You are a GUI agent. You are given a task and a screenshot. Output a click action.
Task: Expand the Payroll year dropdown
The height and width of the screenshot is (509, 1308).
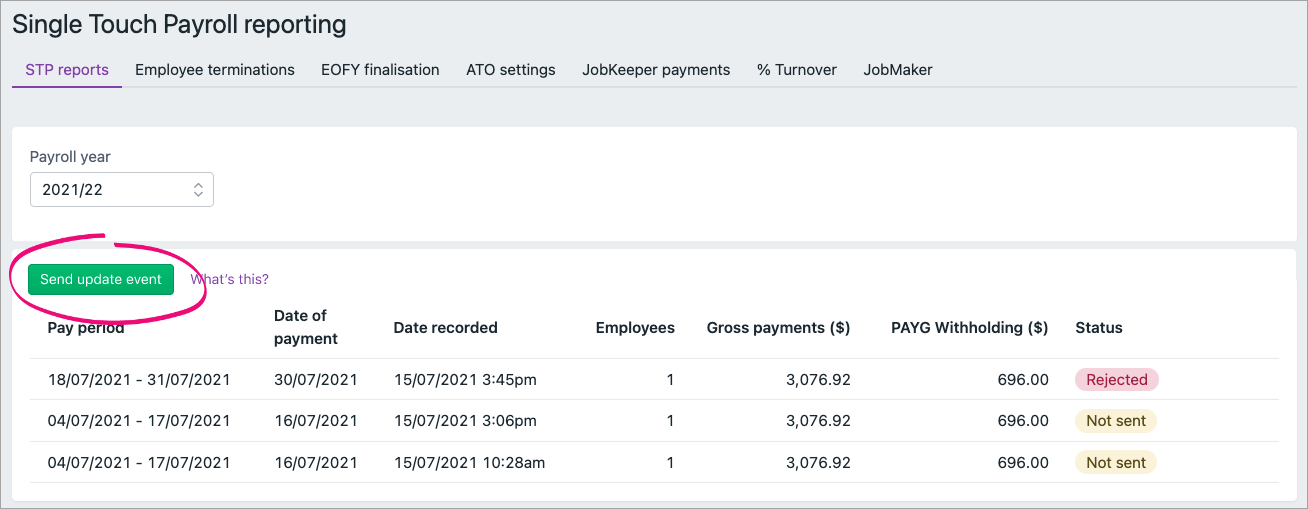[x=122, y=190]
